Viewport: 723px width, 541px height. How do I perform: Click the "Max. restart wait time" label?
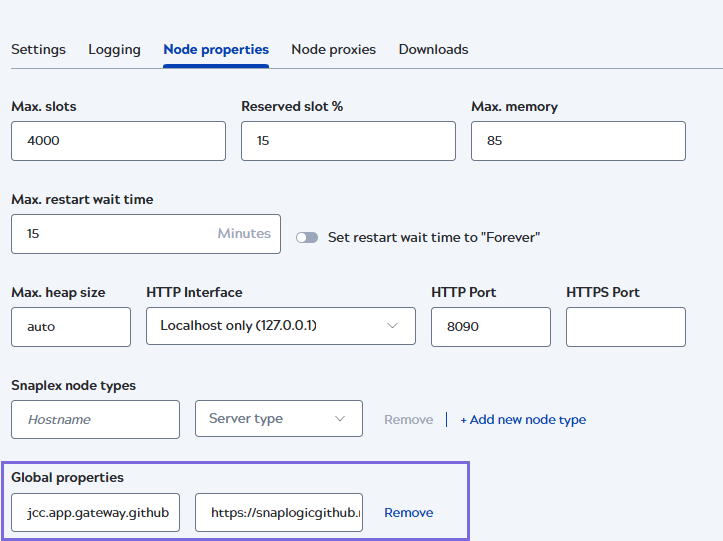click(82, 199)
